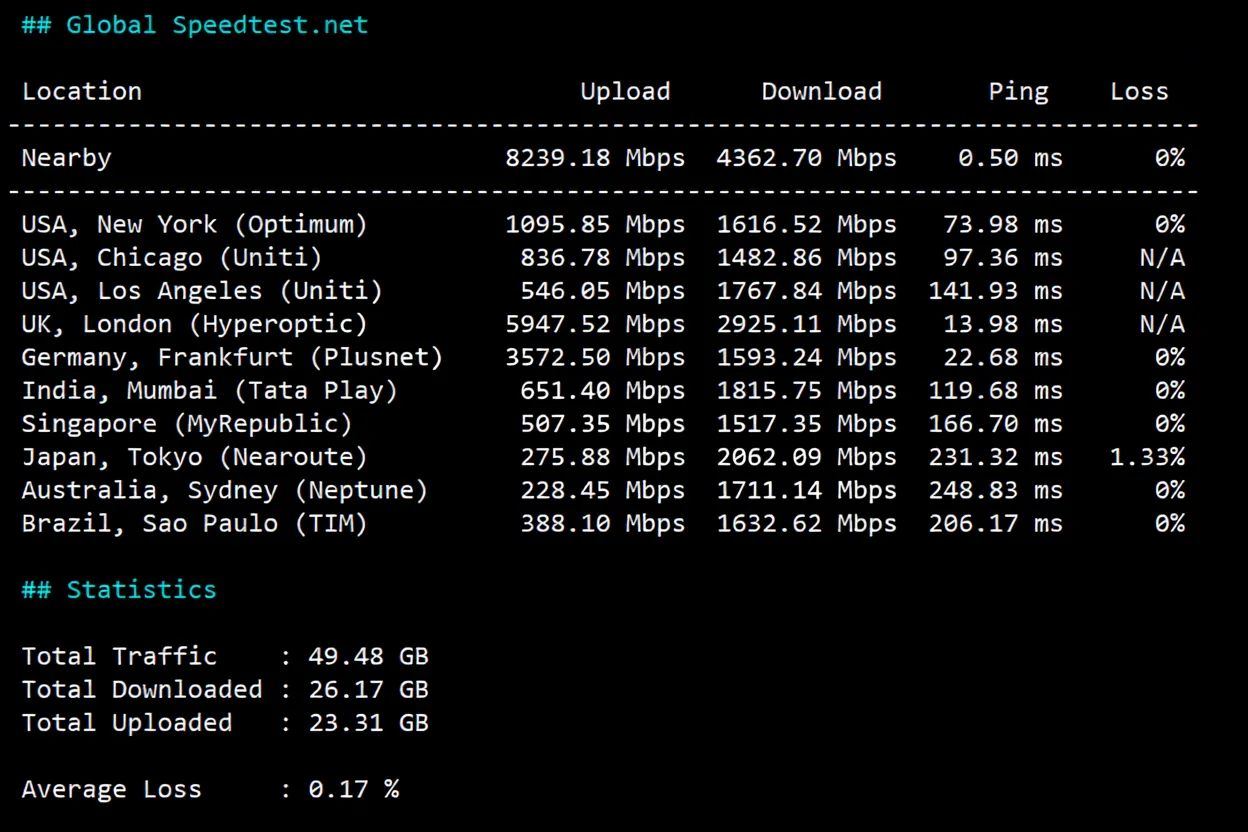Click 'Australia, Sydney (Neptune)' row label
Screen dimensions: 1248x832
[224, 491]
